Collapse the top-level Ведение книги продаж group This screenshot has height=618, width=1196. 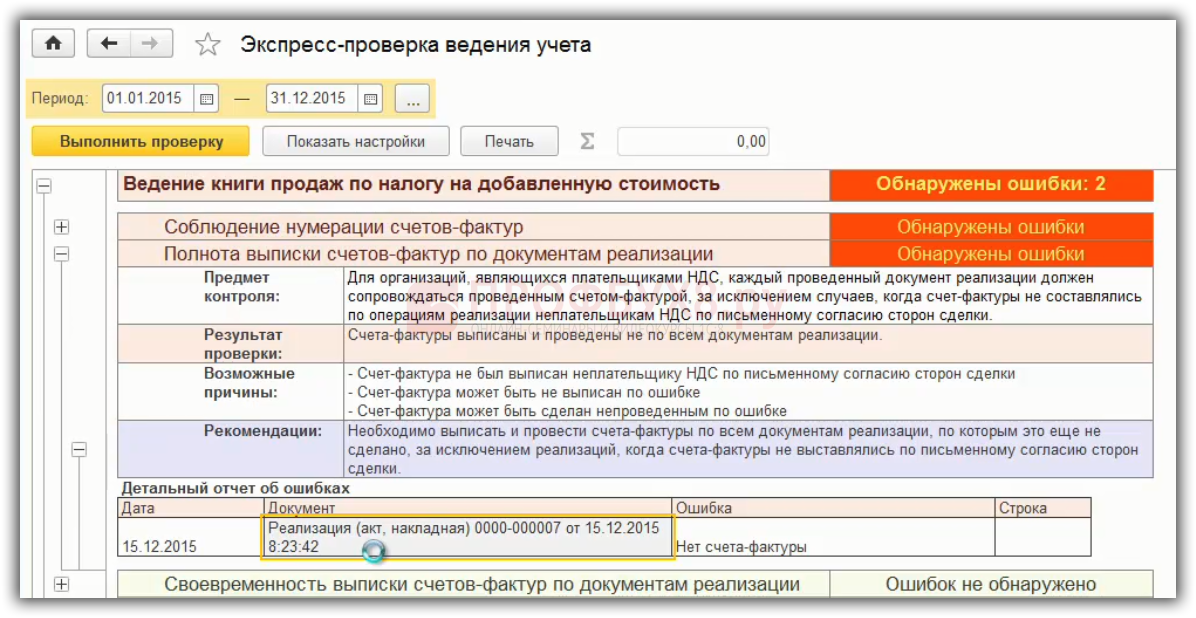43,185
